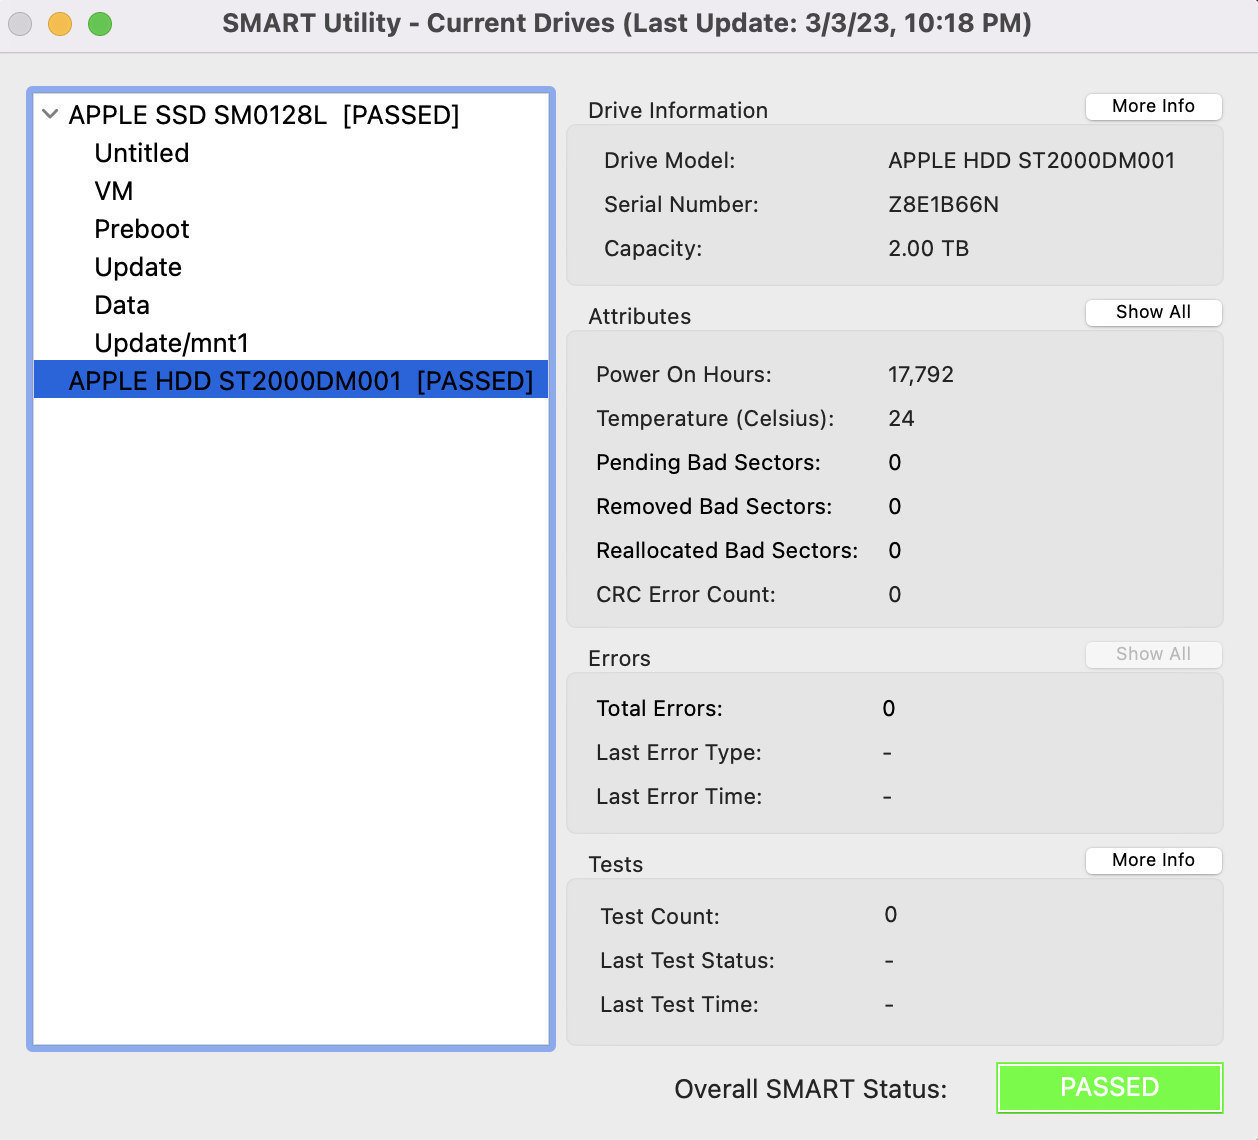This screenshot has height=1140, width=1258.
Task: Open More Info for Drive Information
Action: point(1154,106)
